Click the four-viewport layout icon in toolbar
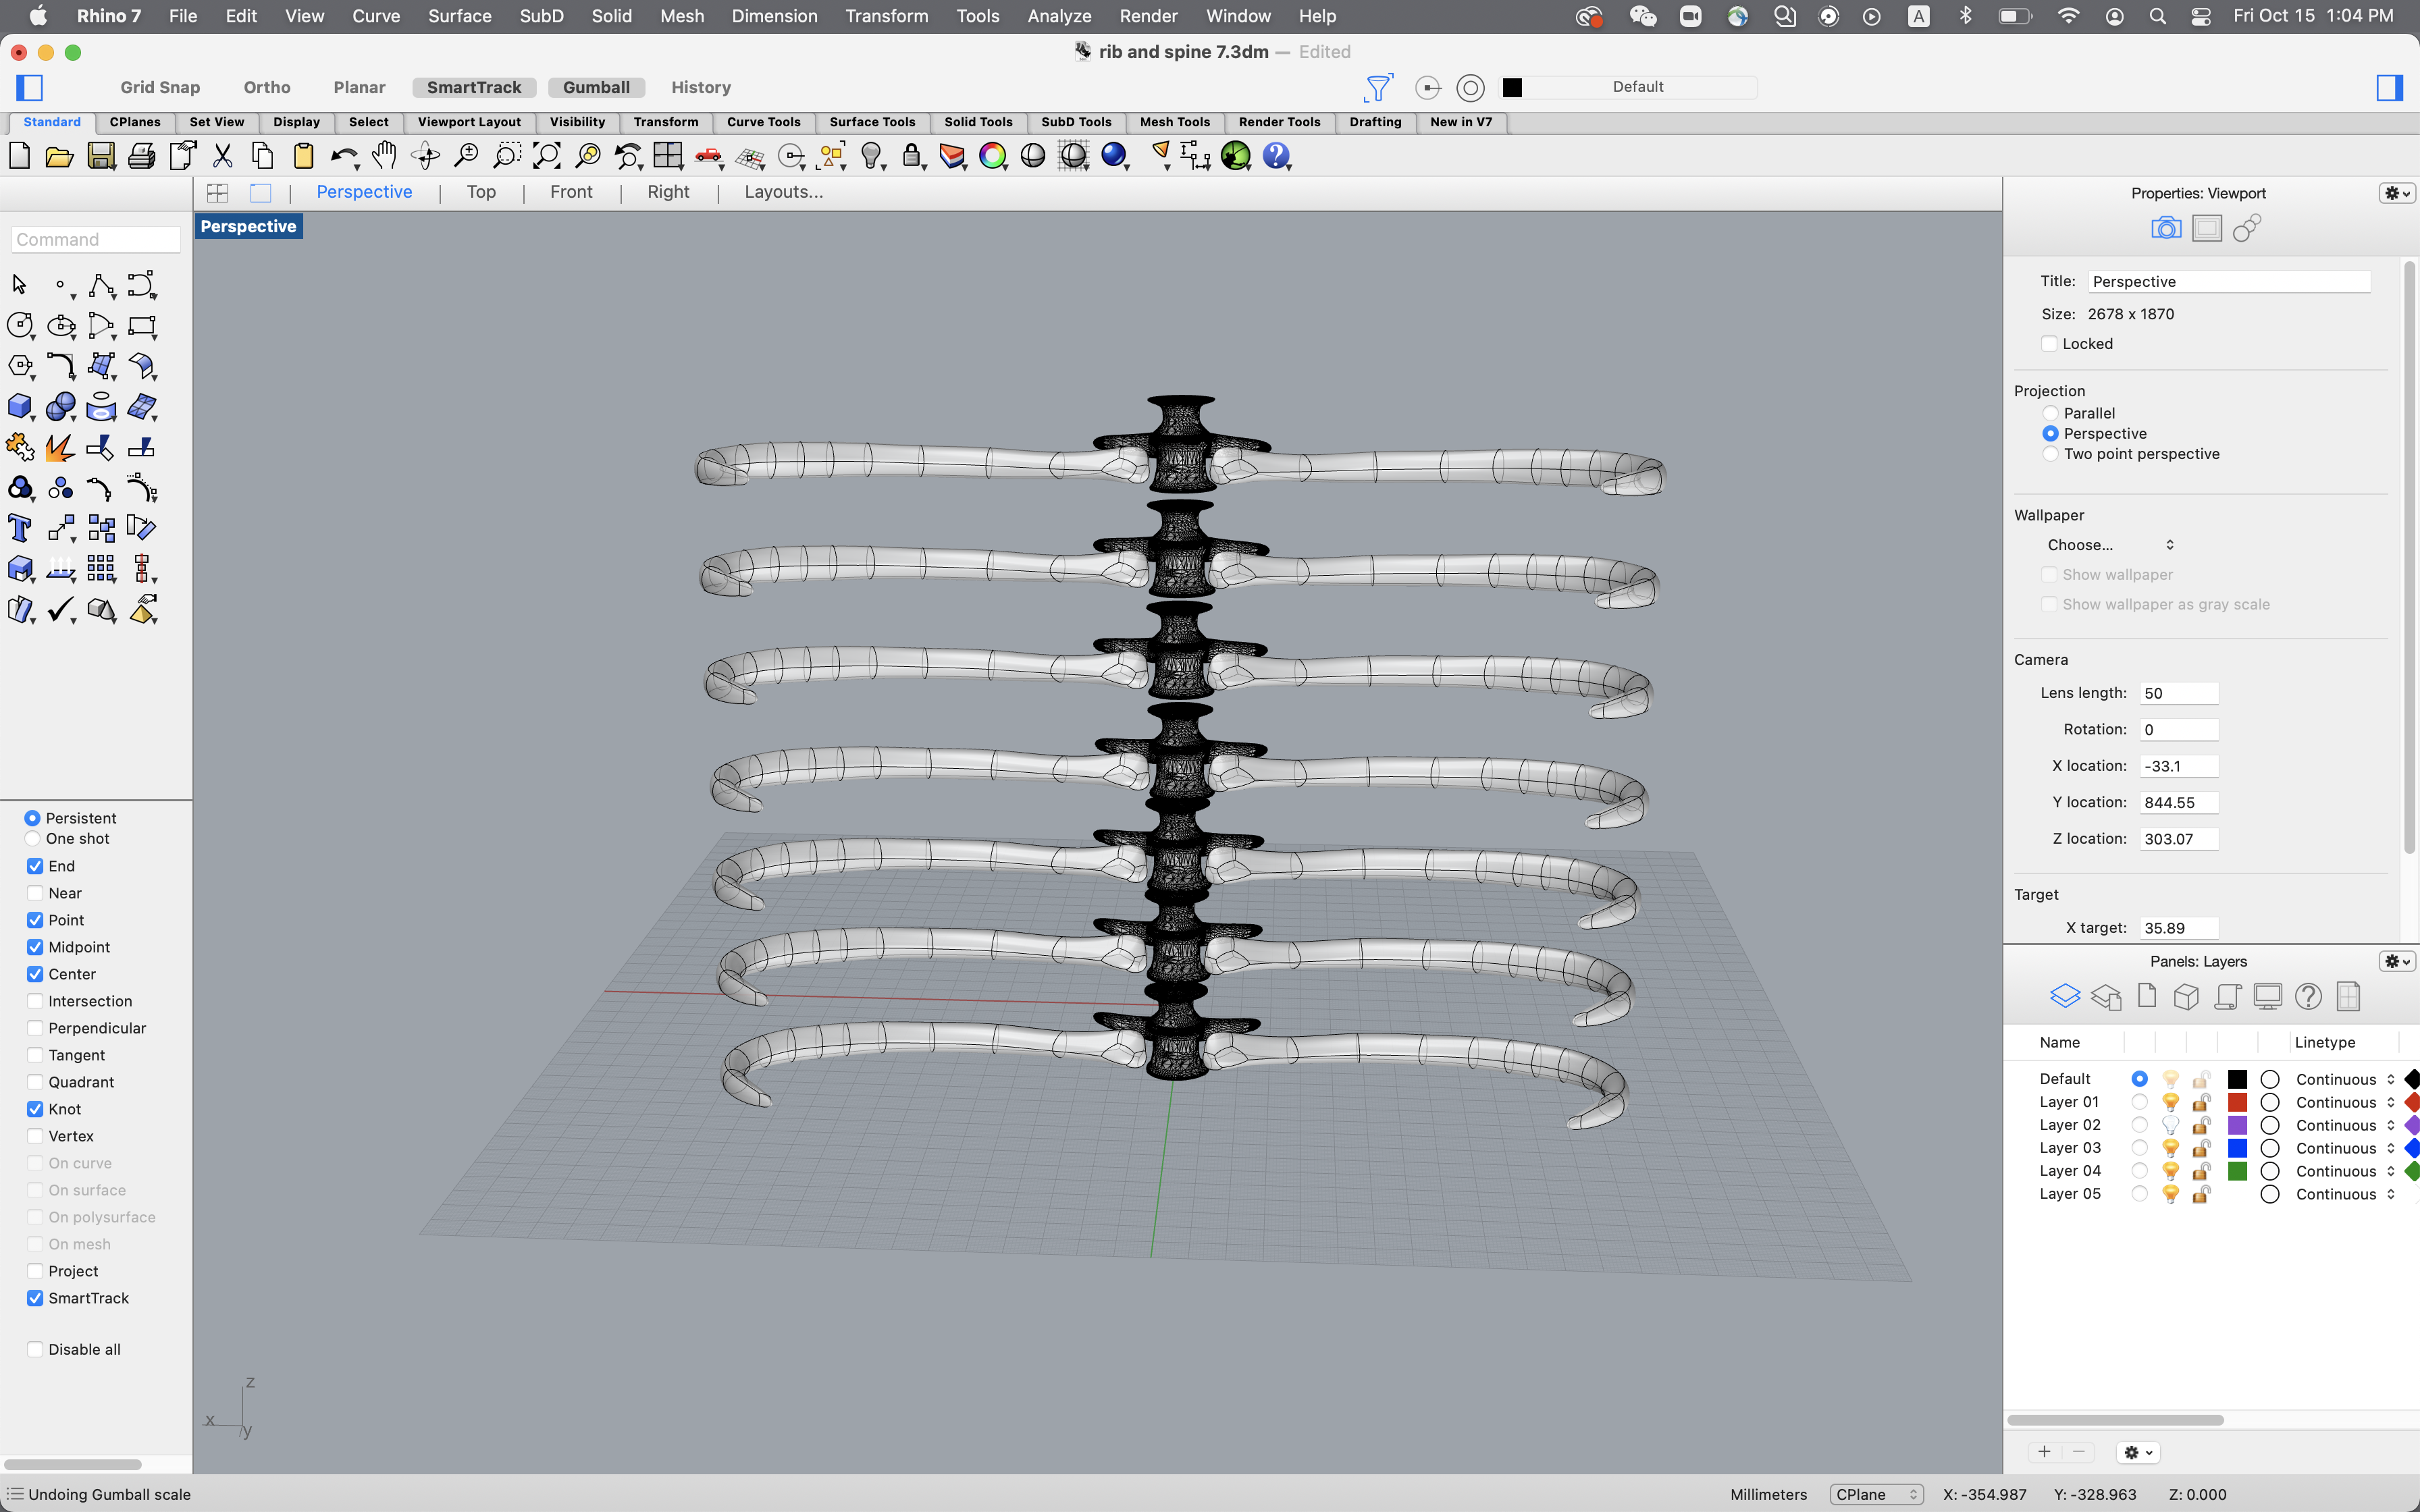This screenshot has height=1512, width=2420. 668,156
